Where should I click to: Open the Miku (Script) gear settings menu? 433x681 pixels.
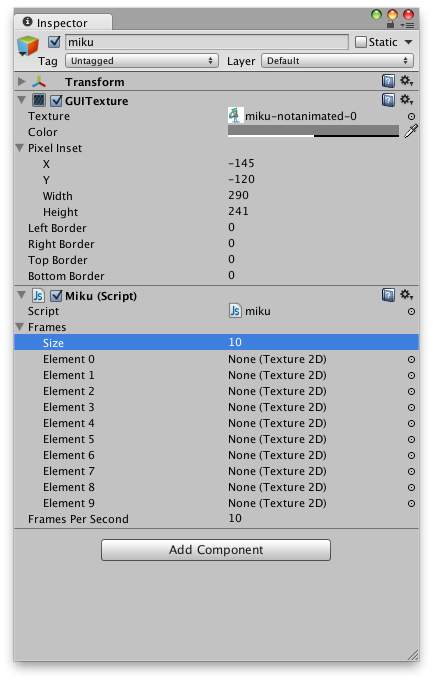coord(407,295)
